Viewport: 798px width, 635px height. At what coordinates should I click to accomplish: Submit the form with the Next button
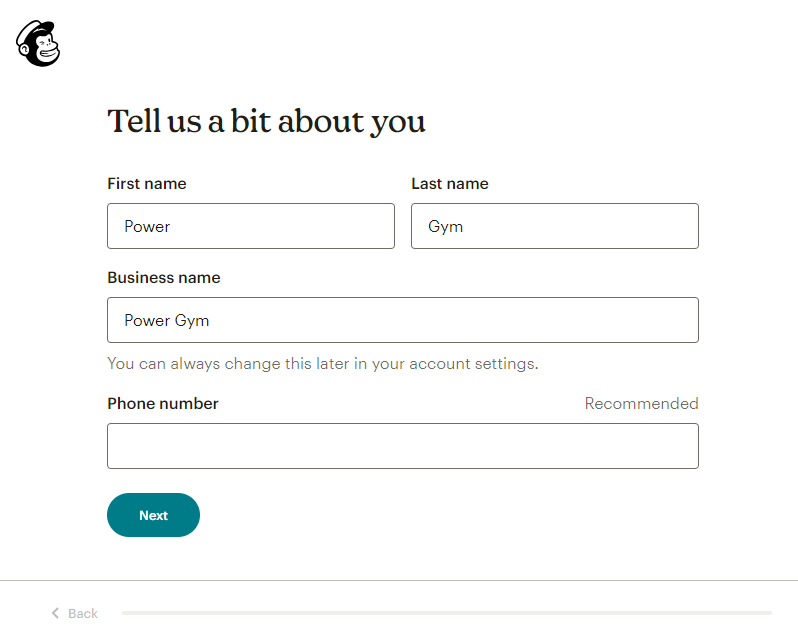point(153,515)
